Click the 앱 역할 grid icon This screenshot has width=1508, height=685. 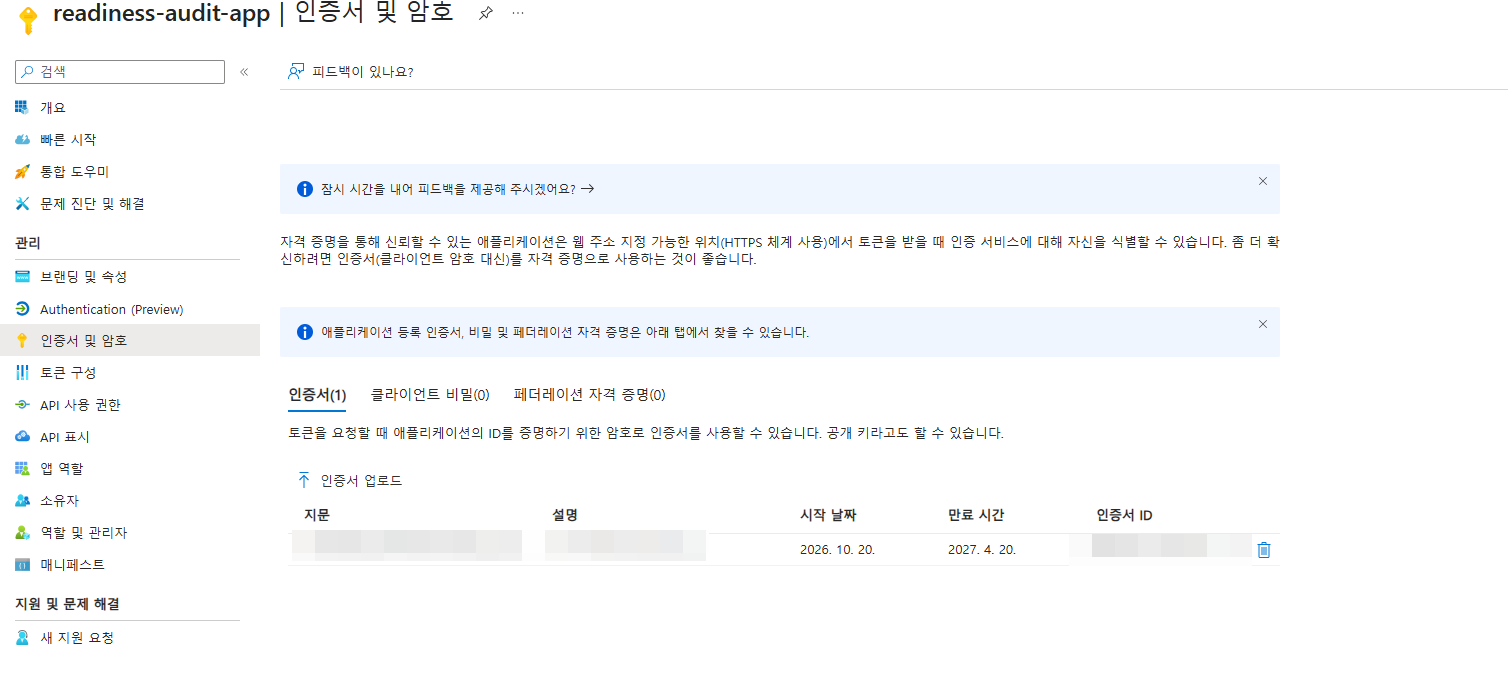pyautogui.click(x=22, y=468)
